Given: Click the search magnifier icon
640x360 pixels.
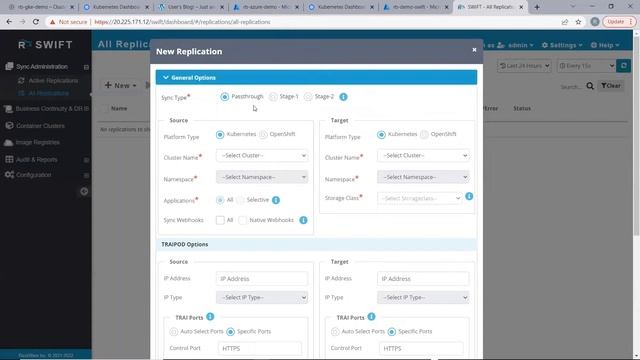Looking at the screenshot, I should (590, 86).
